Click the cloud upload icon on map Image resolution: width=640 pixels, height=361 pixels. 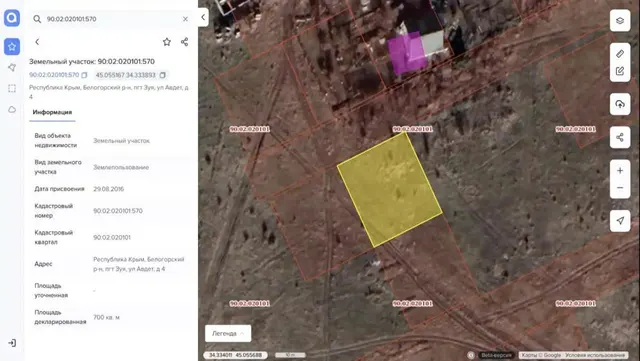620,104
